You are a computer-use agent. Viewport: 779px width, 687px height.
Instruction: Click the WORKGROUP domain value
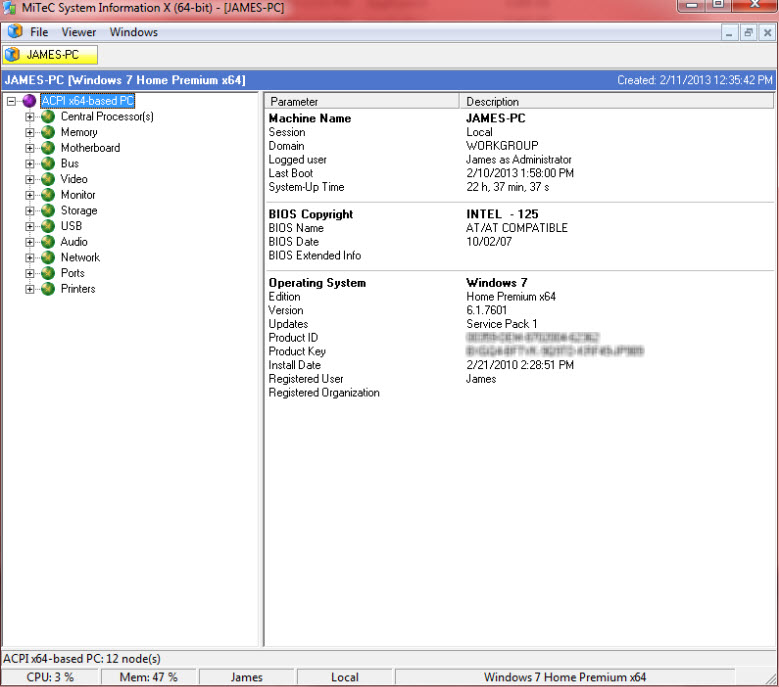pyautogui.click(x=502, y=146)
